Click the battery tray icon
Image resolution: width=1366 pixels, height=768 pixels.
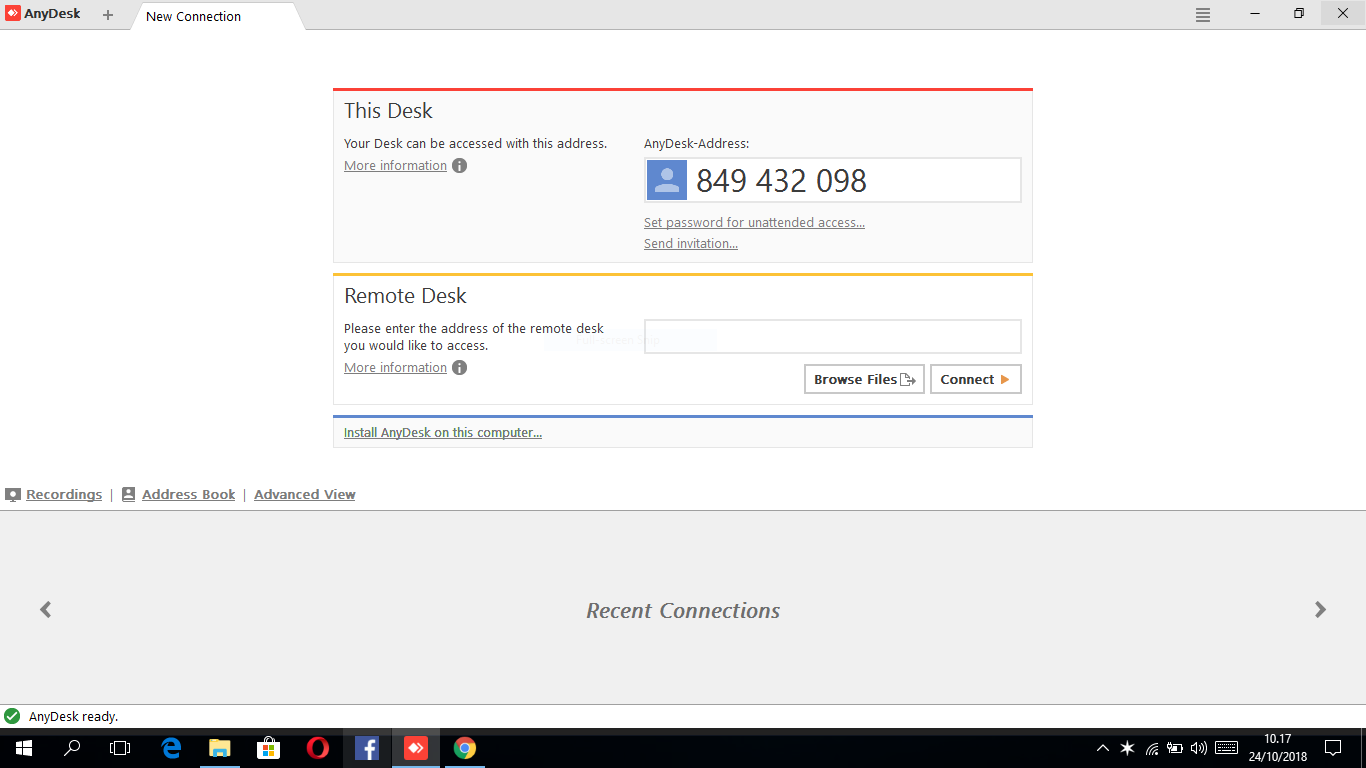pos(1175,748)
